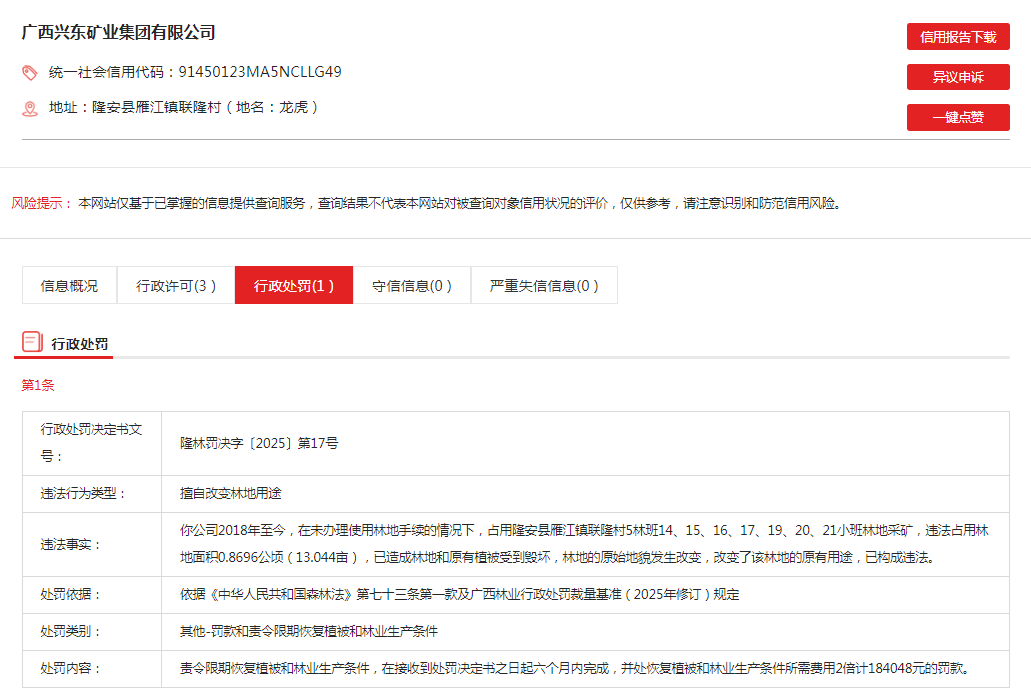Switch to the 行政许可(3) tab
The width and height of the screenshot is (1031, 688).
[176, 285]
